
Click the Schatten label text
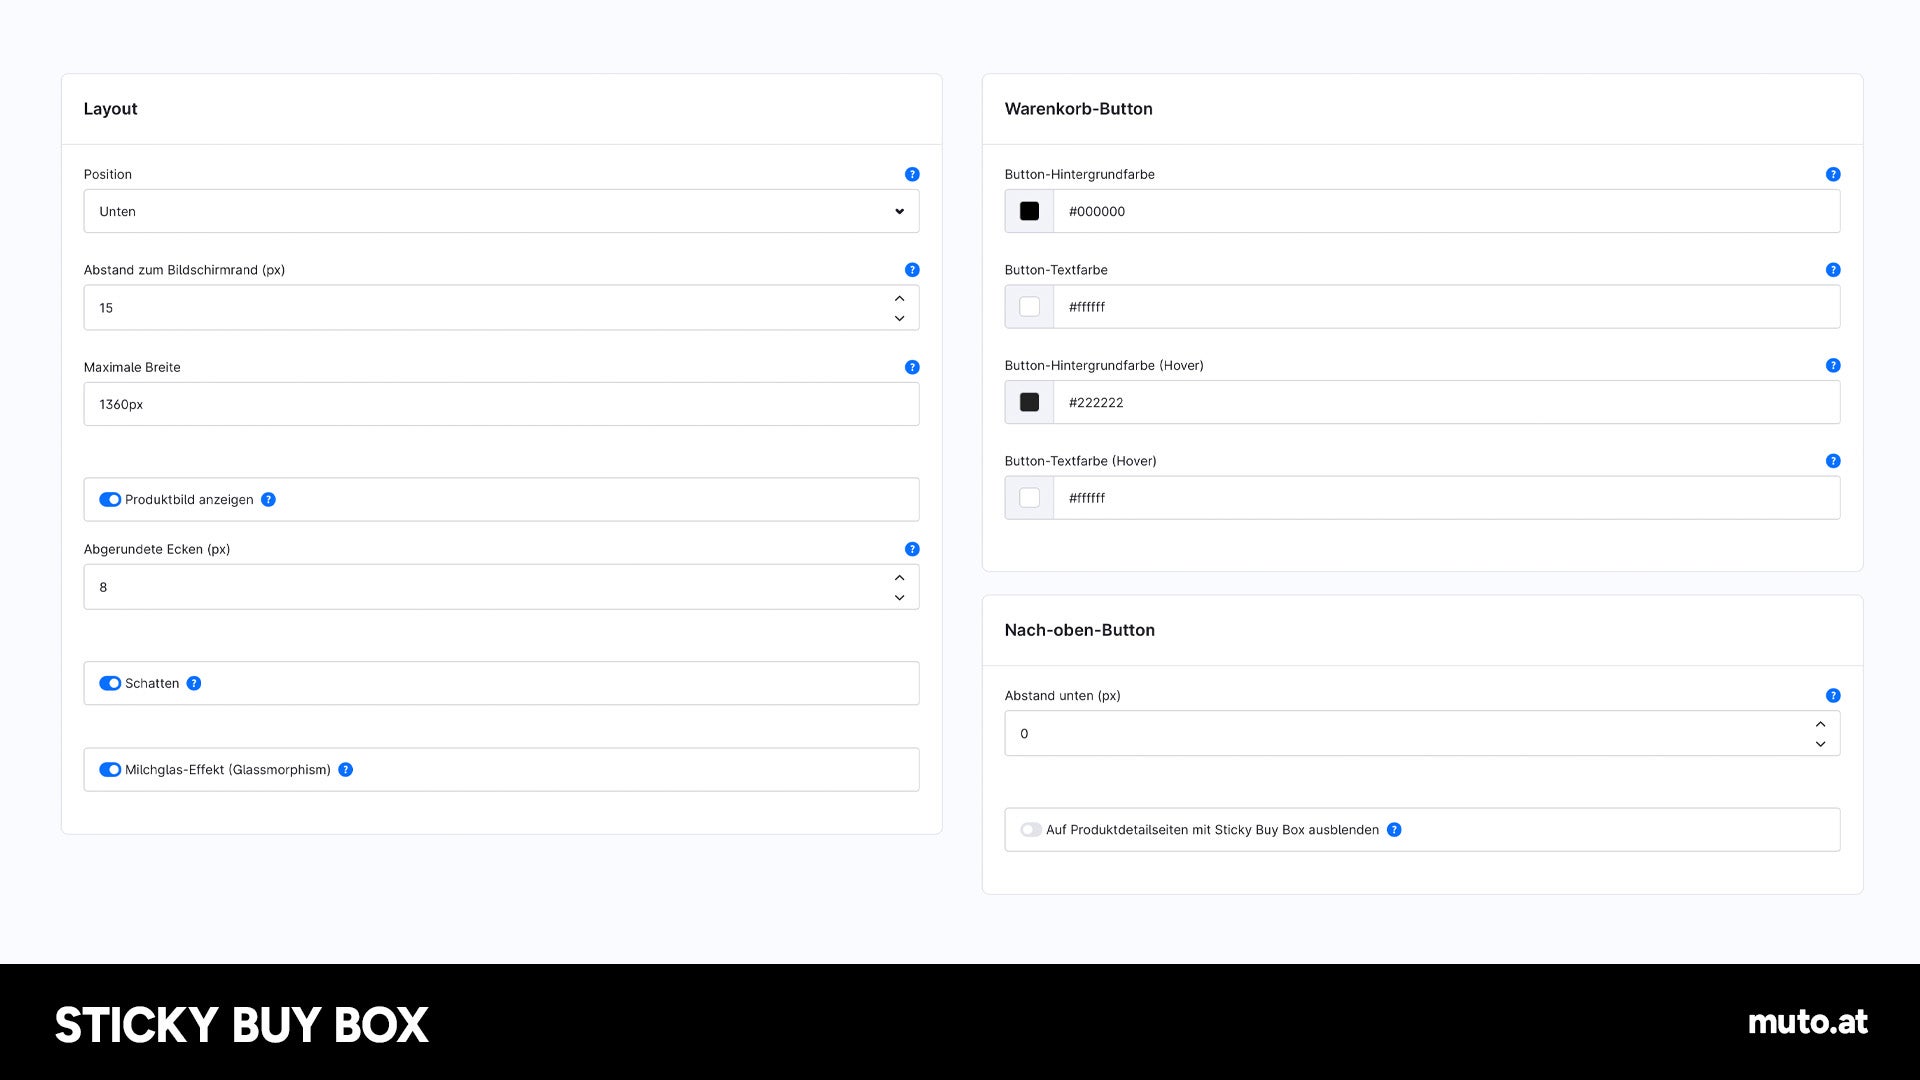tap(152, 683)
